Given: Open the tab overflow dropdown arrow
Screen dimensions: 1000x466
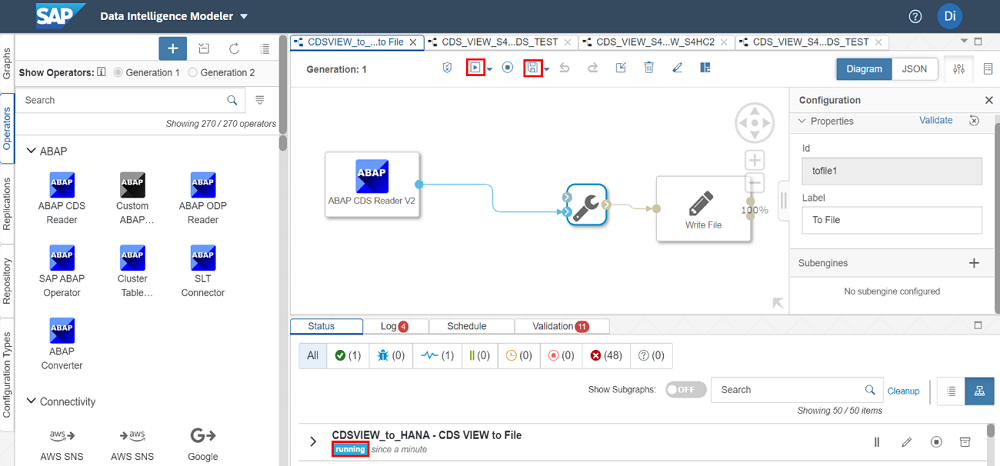Looking at the screenshot, I should tap(964, 41).
